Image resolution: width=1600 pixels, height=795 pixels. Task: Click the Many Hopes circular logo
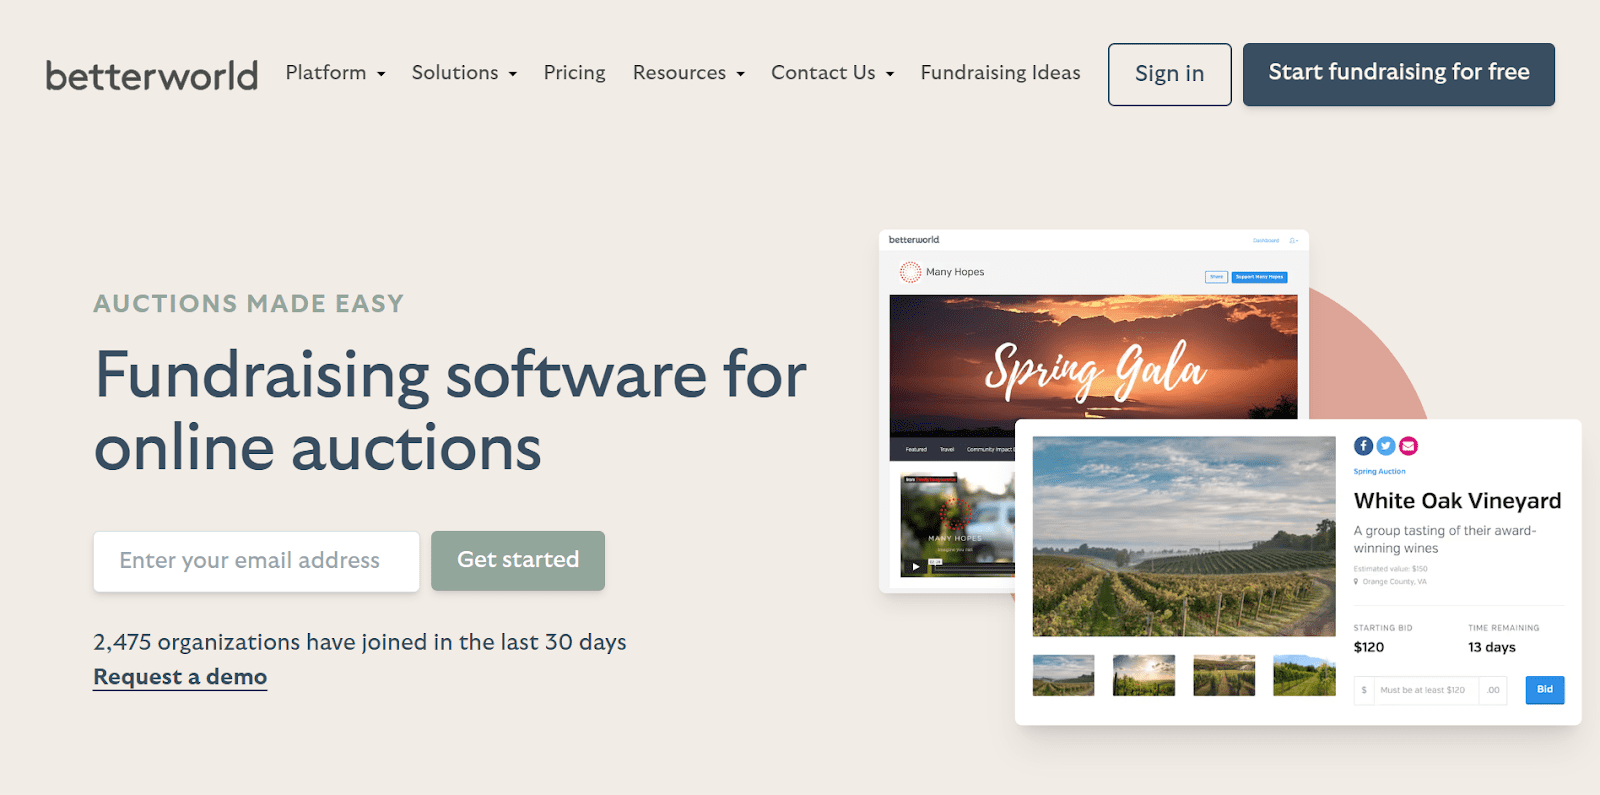(910, 272)
